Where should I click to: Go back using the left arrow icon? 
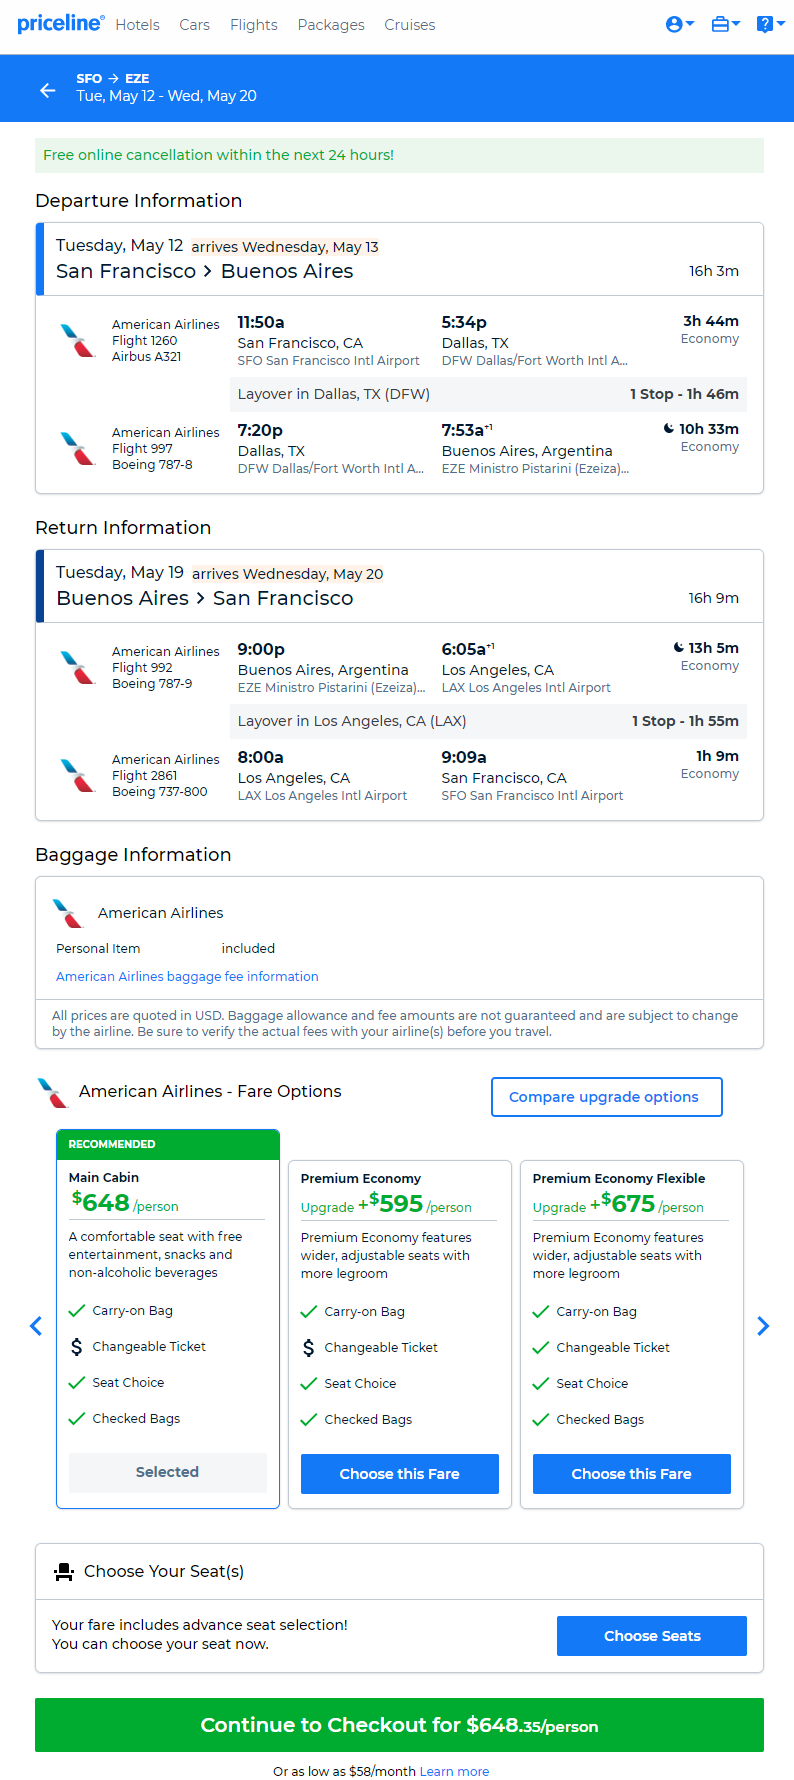coord(48,90)
